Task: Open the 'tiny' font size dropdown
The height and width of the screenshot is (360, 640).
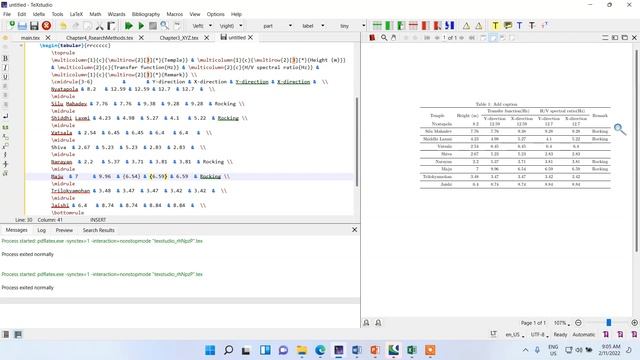Action: click(363, 26)
